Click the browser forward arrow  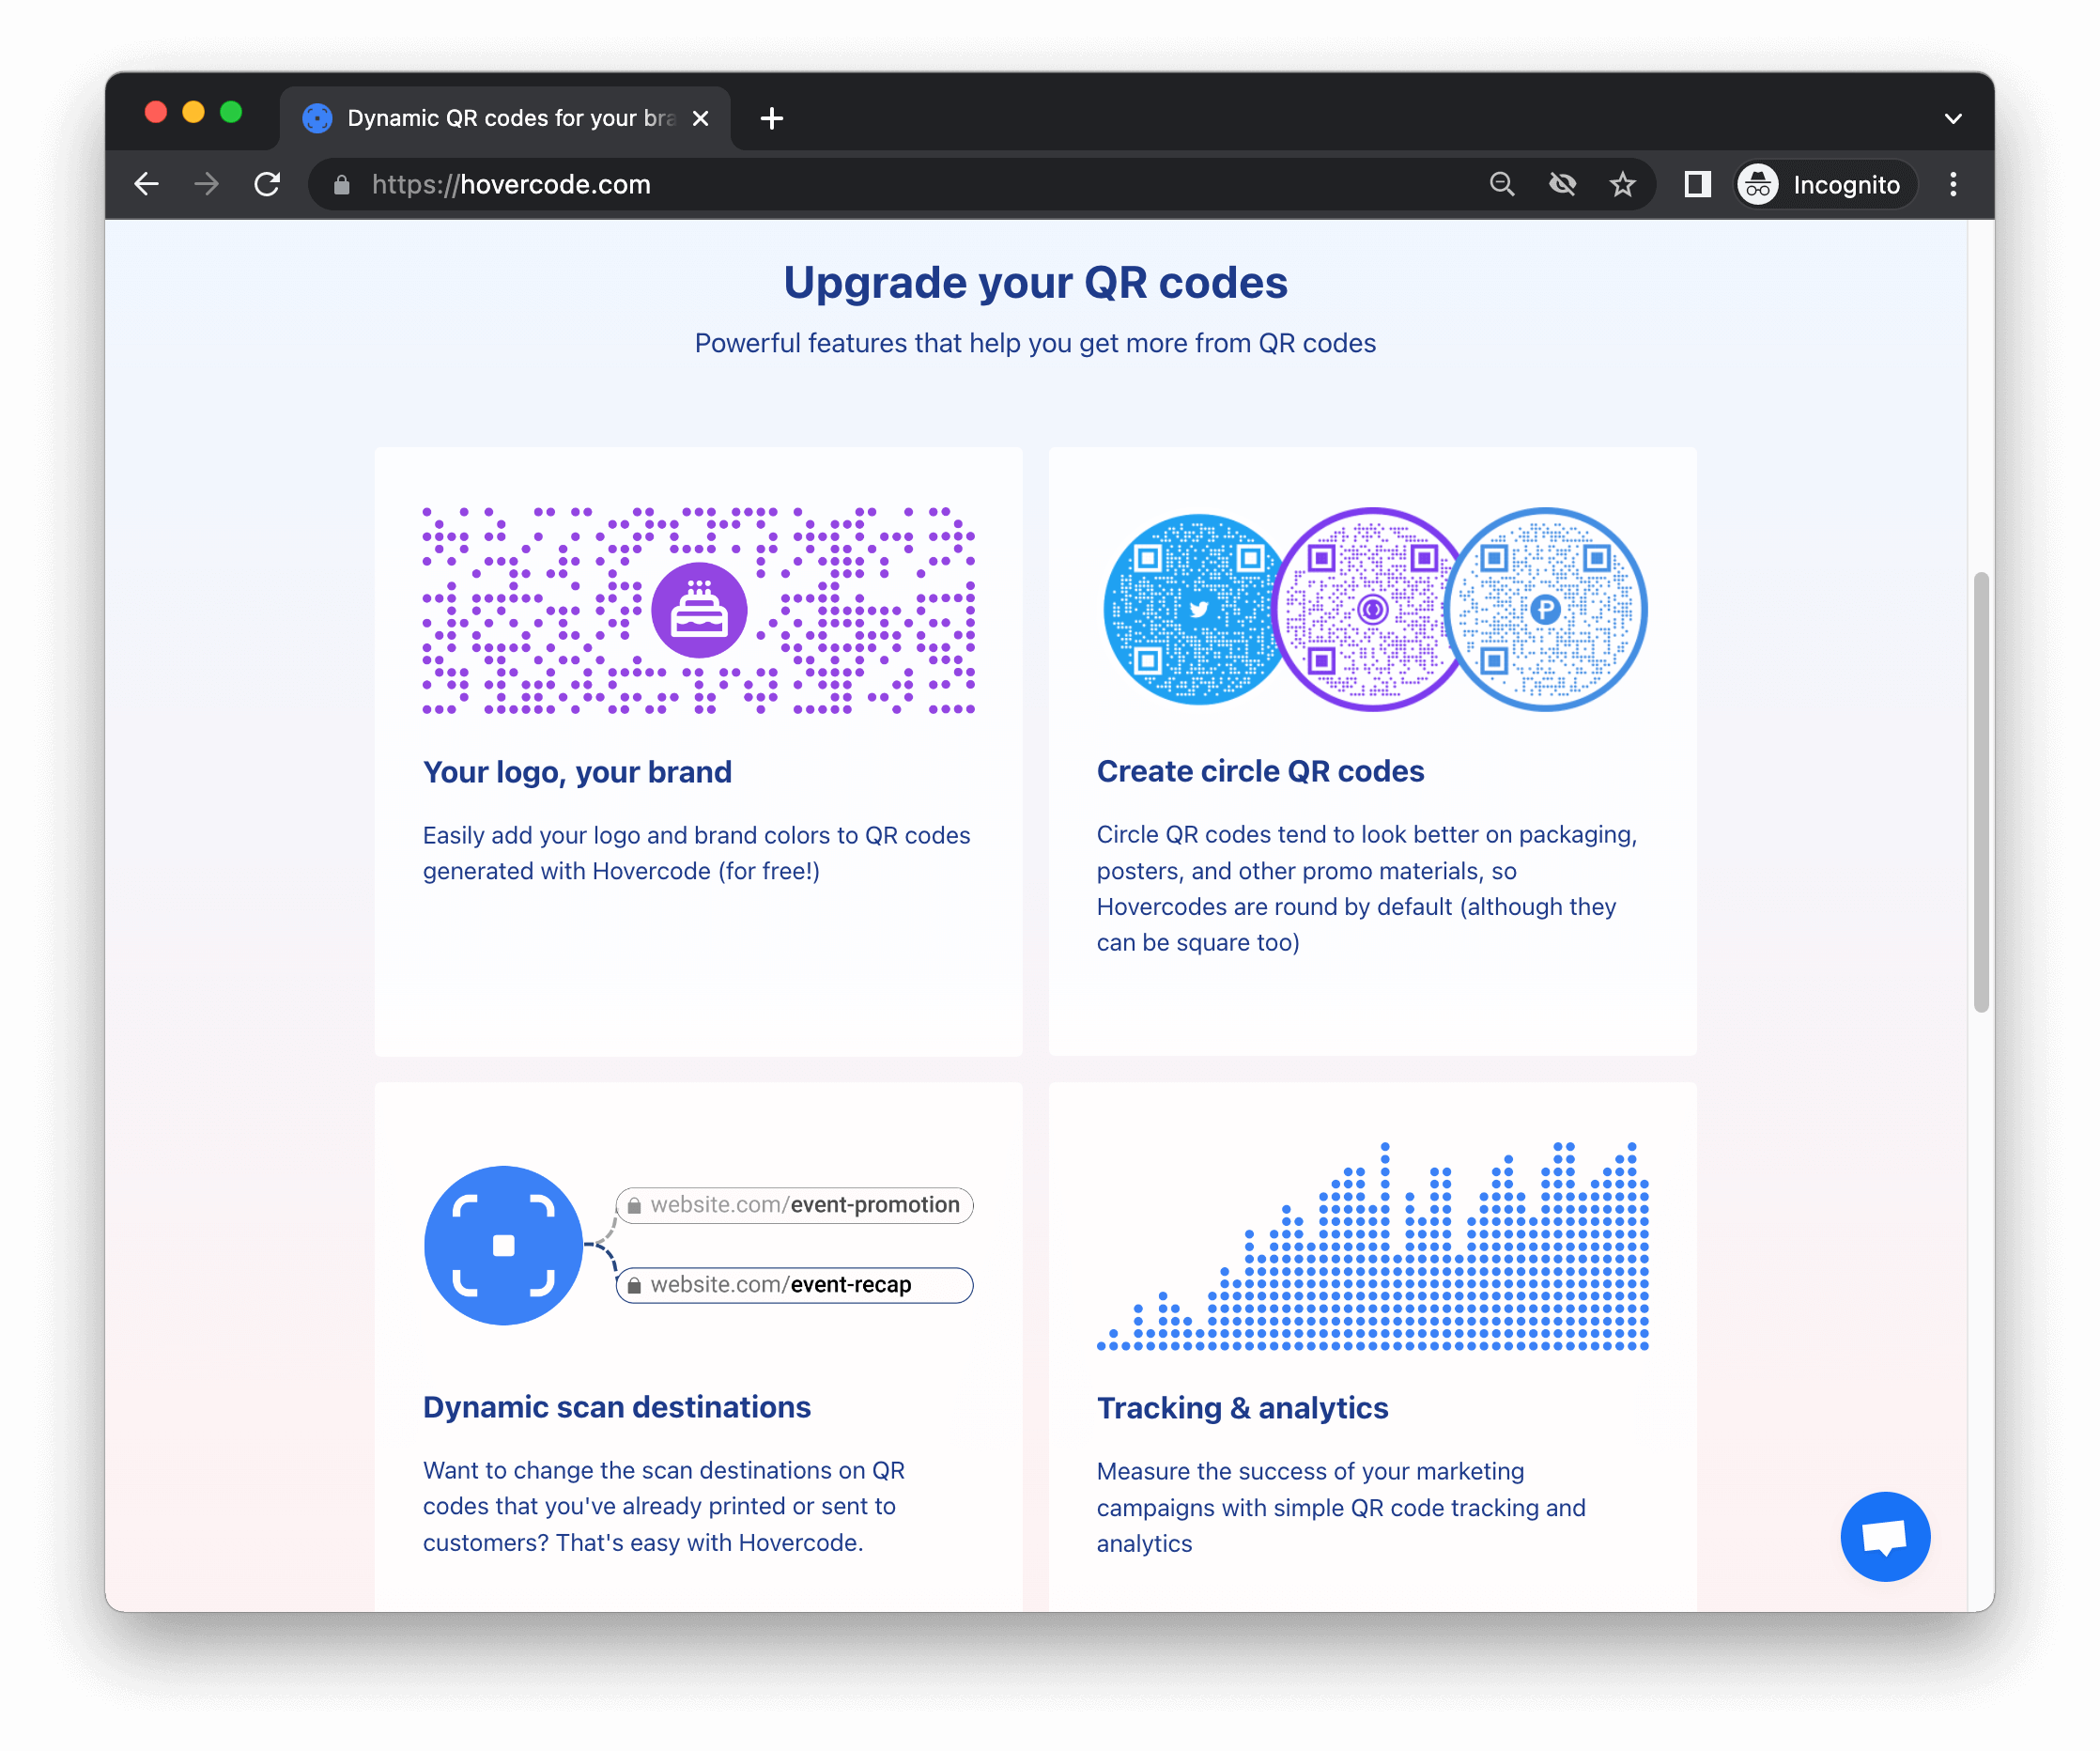[x=207, y=184]
